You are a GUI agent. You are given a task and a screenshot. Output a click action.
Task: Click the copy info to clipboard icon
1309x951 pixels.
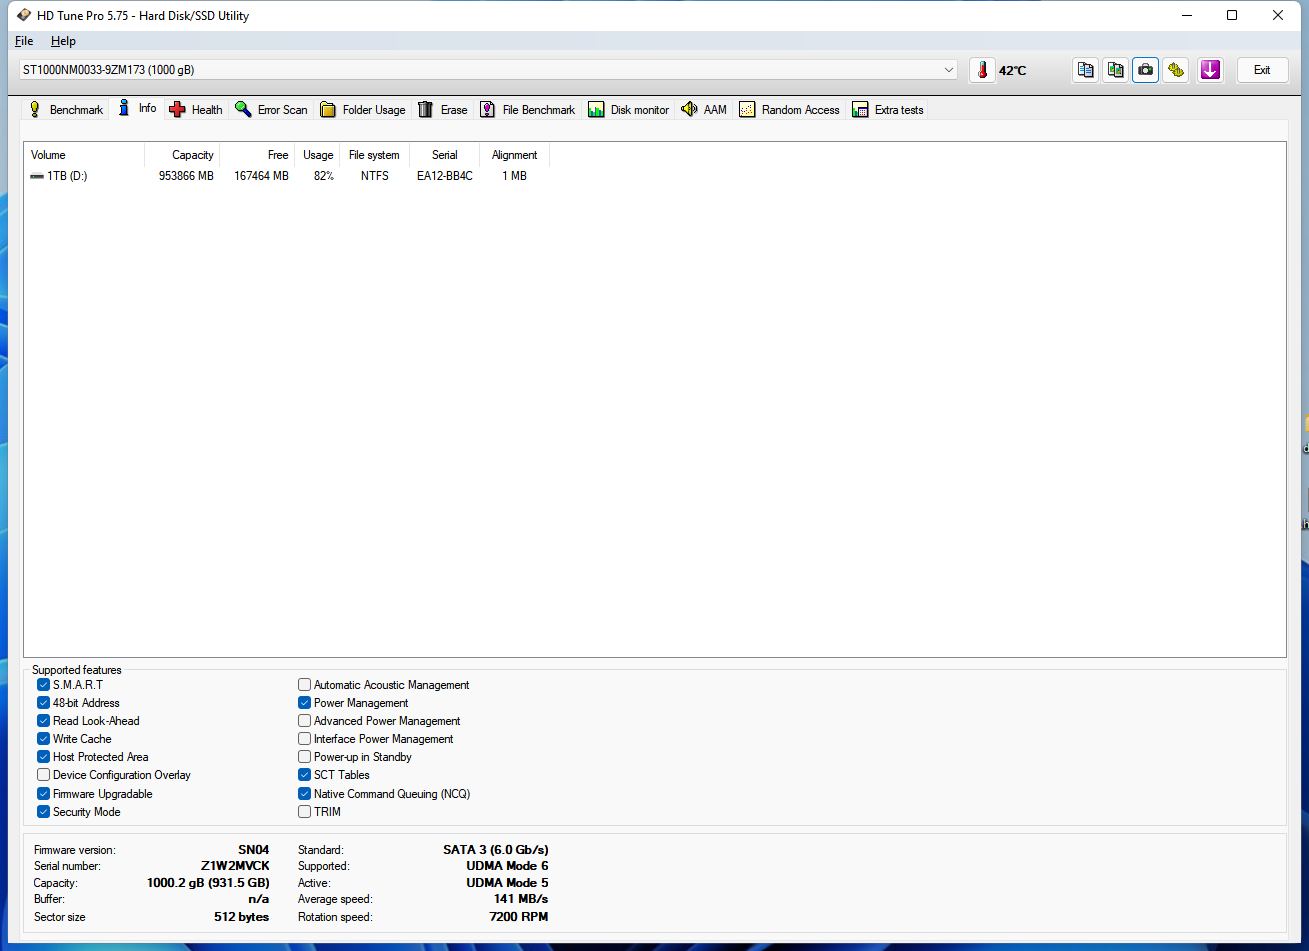click(x=1085, y=70)
